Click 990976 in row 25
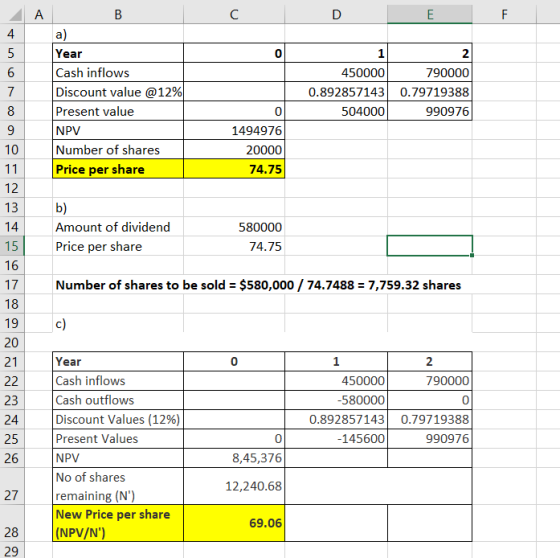The height and width of the screenshot is (558, 560). tap(430, 439)
